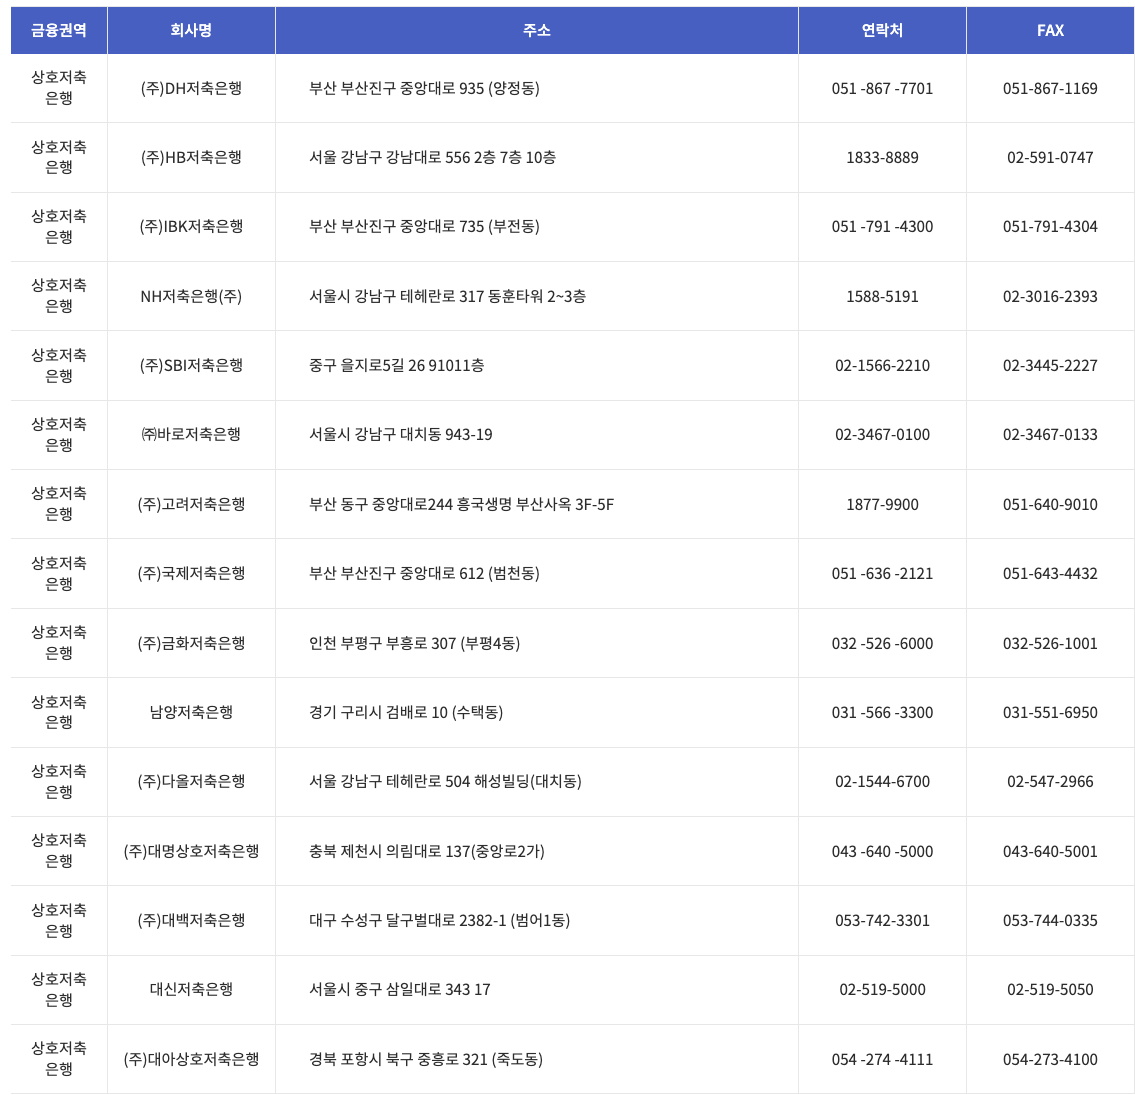1135x1095 pixels.
Task: Select company name 남양저축은행
Action: pos(191,712)
